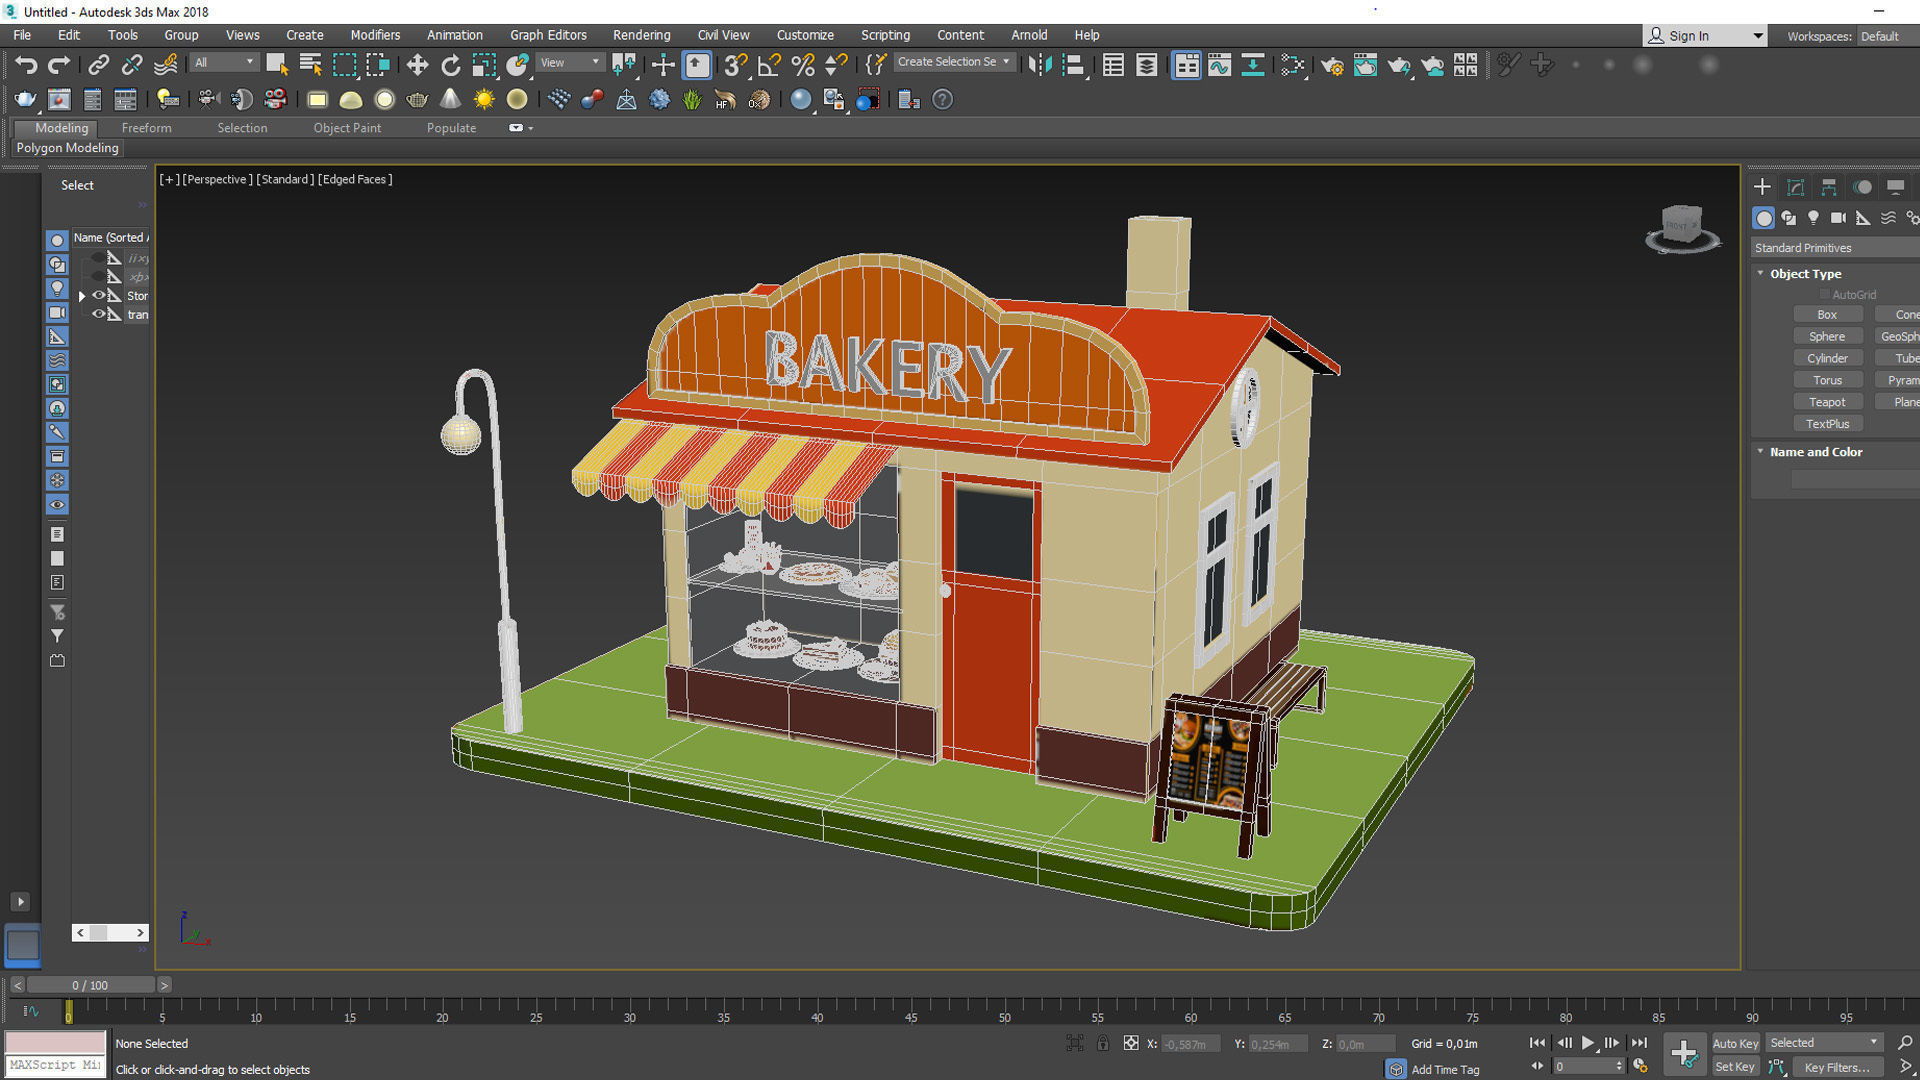Toggle Angle Snap
The width and height of the screenshot is (1920, 1080).
769,65
